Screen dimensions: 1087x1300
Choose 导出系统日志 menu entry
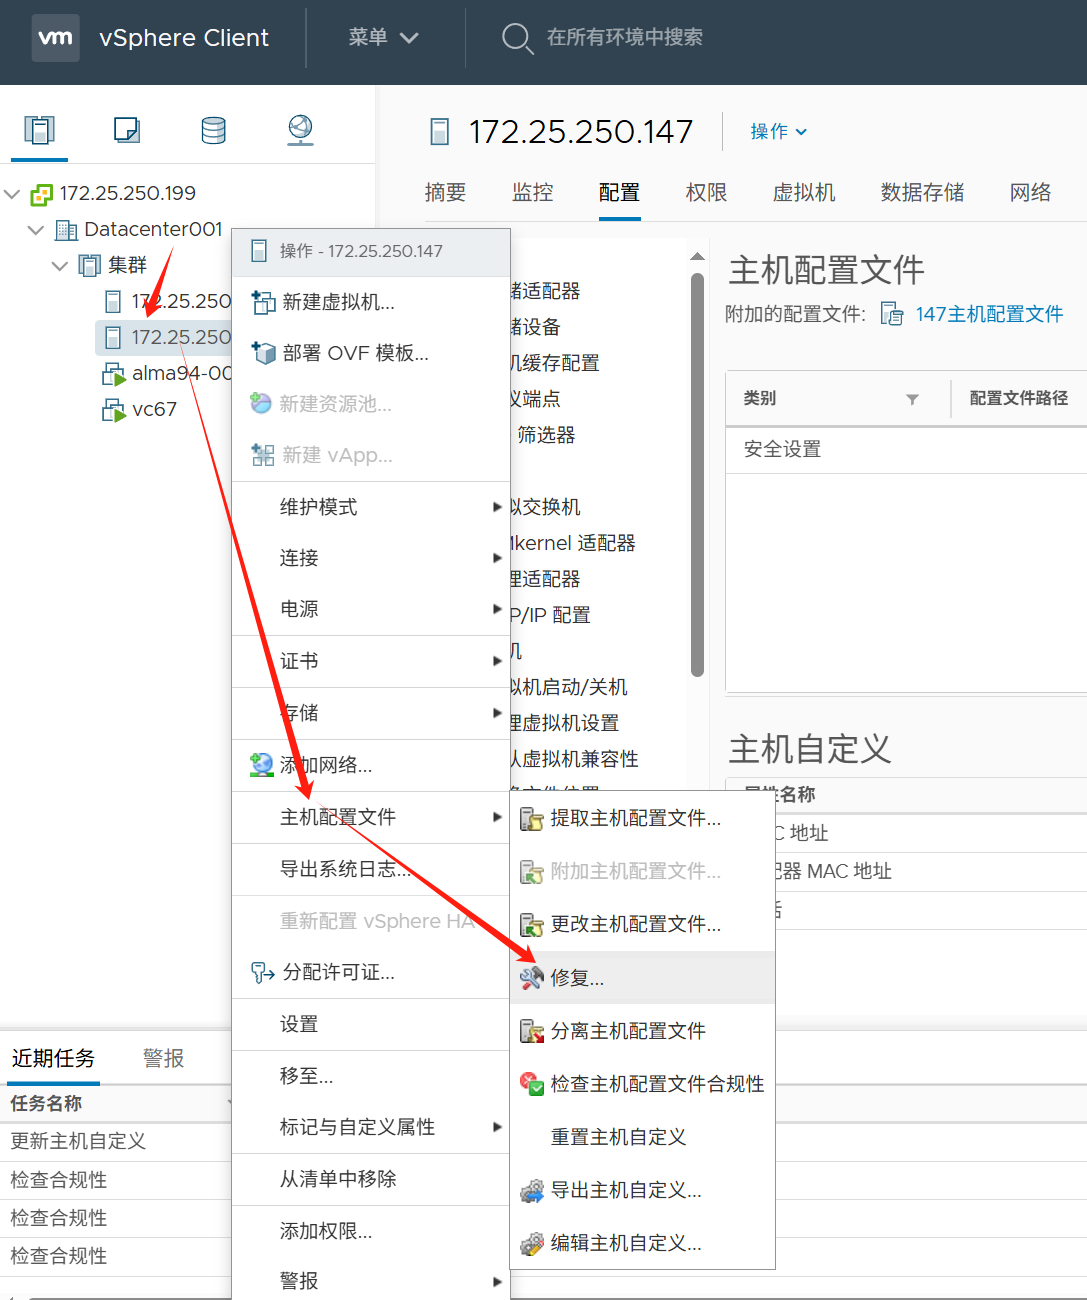coord(371,869)
